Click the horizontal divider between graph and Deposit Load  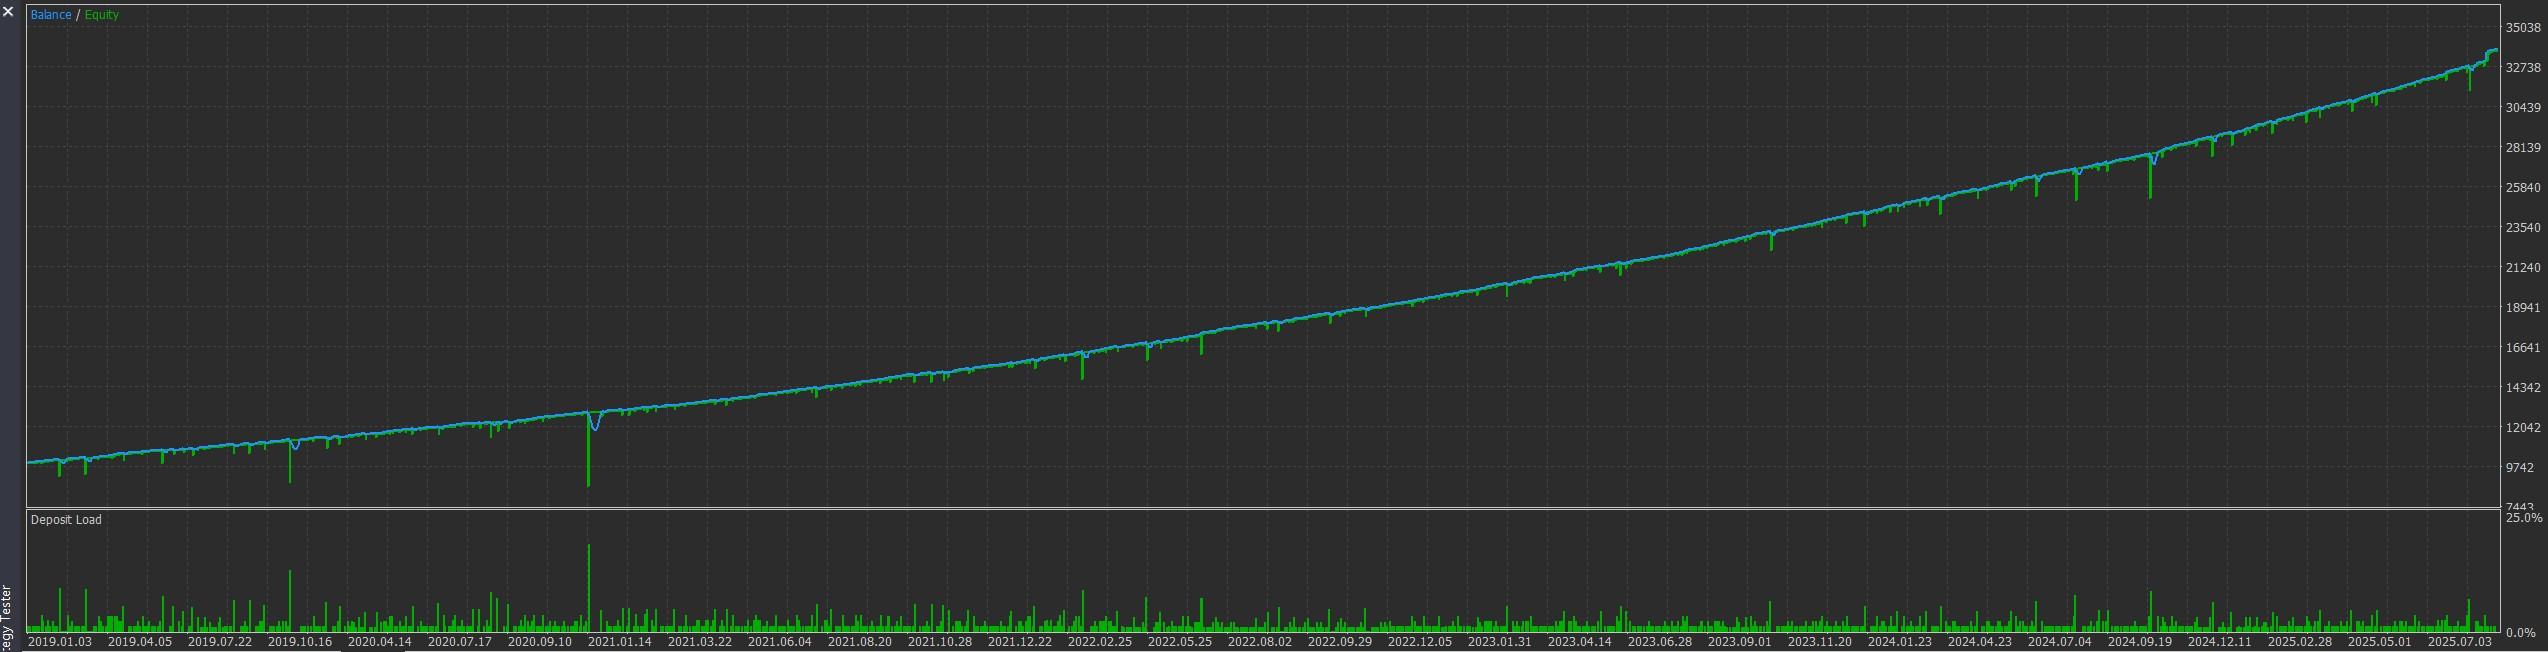[x=1260, y=509]
